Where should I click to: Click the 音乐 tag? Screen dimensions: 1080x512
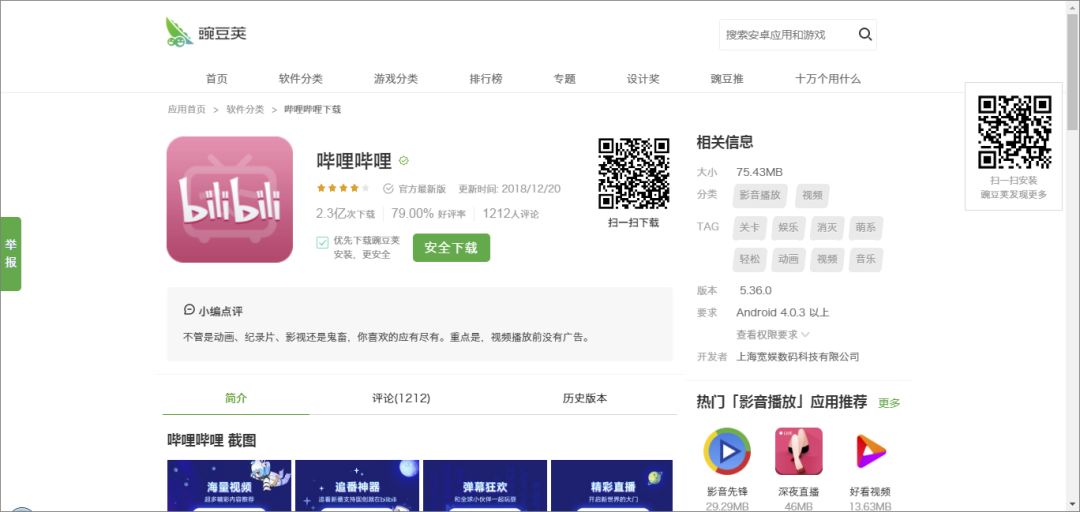click(865, 259)
